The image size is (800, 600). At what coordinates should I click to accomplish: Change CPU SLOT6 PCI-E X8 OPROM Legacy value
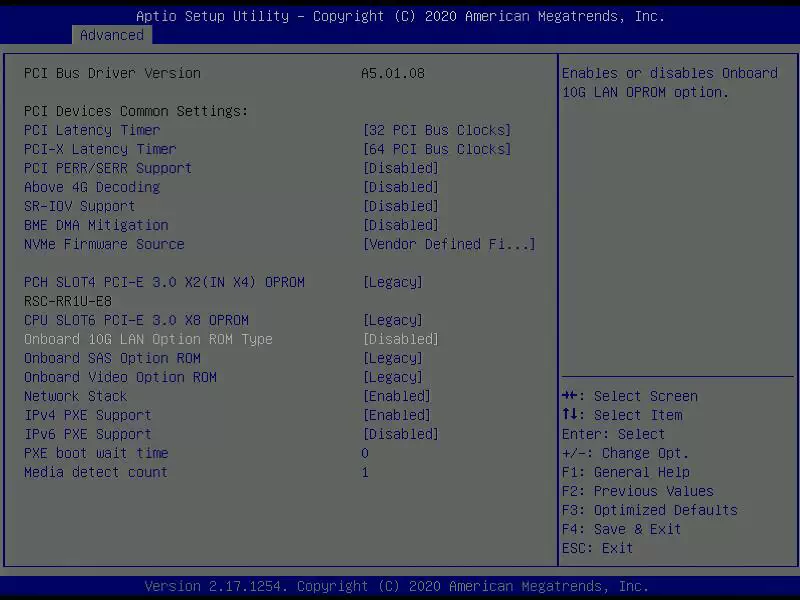393,320
